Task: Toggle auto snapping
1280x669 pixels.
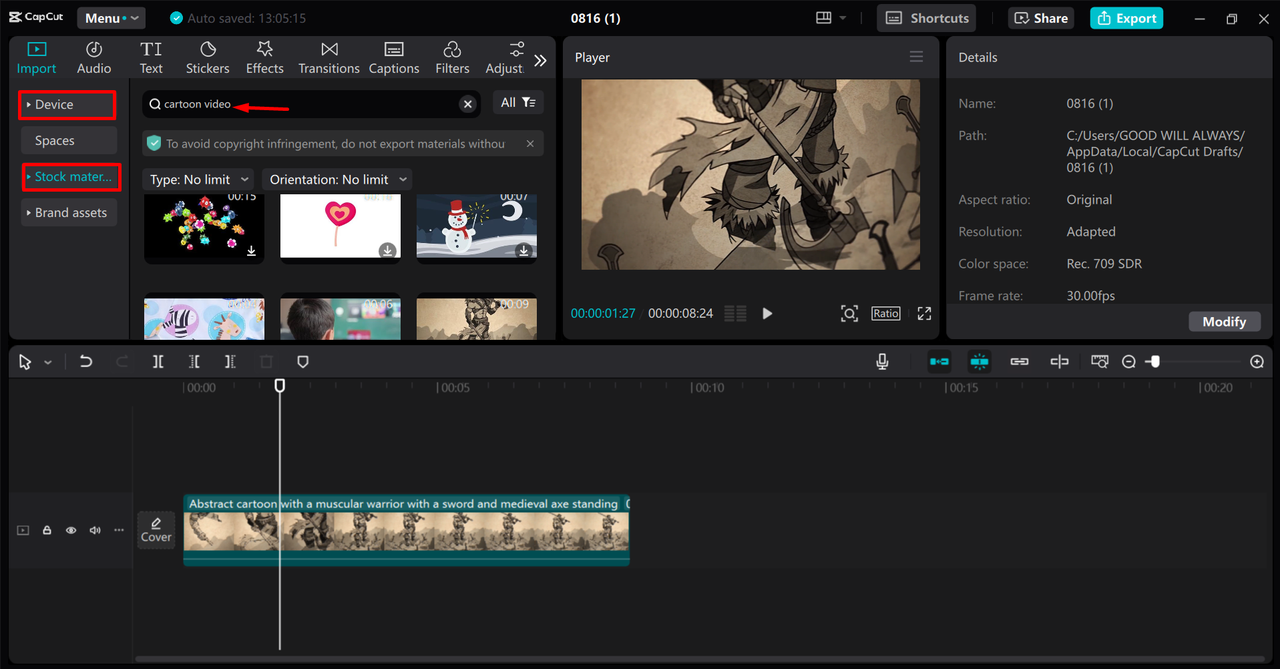Action: (979, 362)
